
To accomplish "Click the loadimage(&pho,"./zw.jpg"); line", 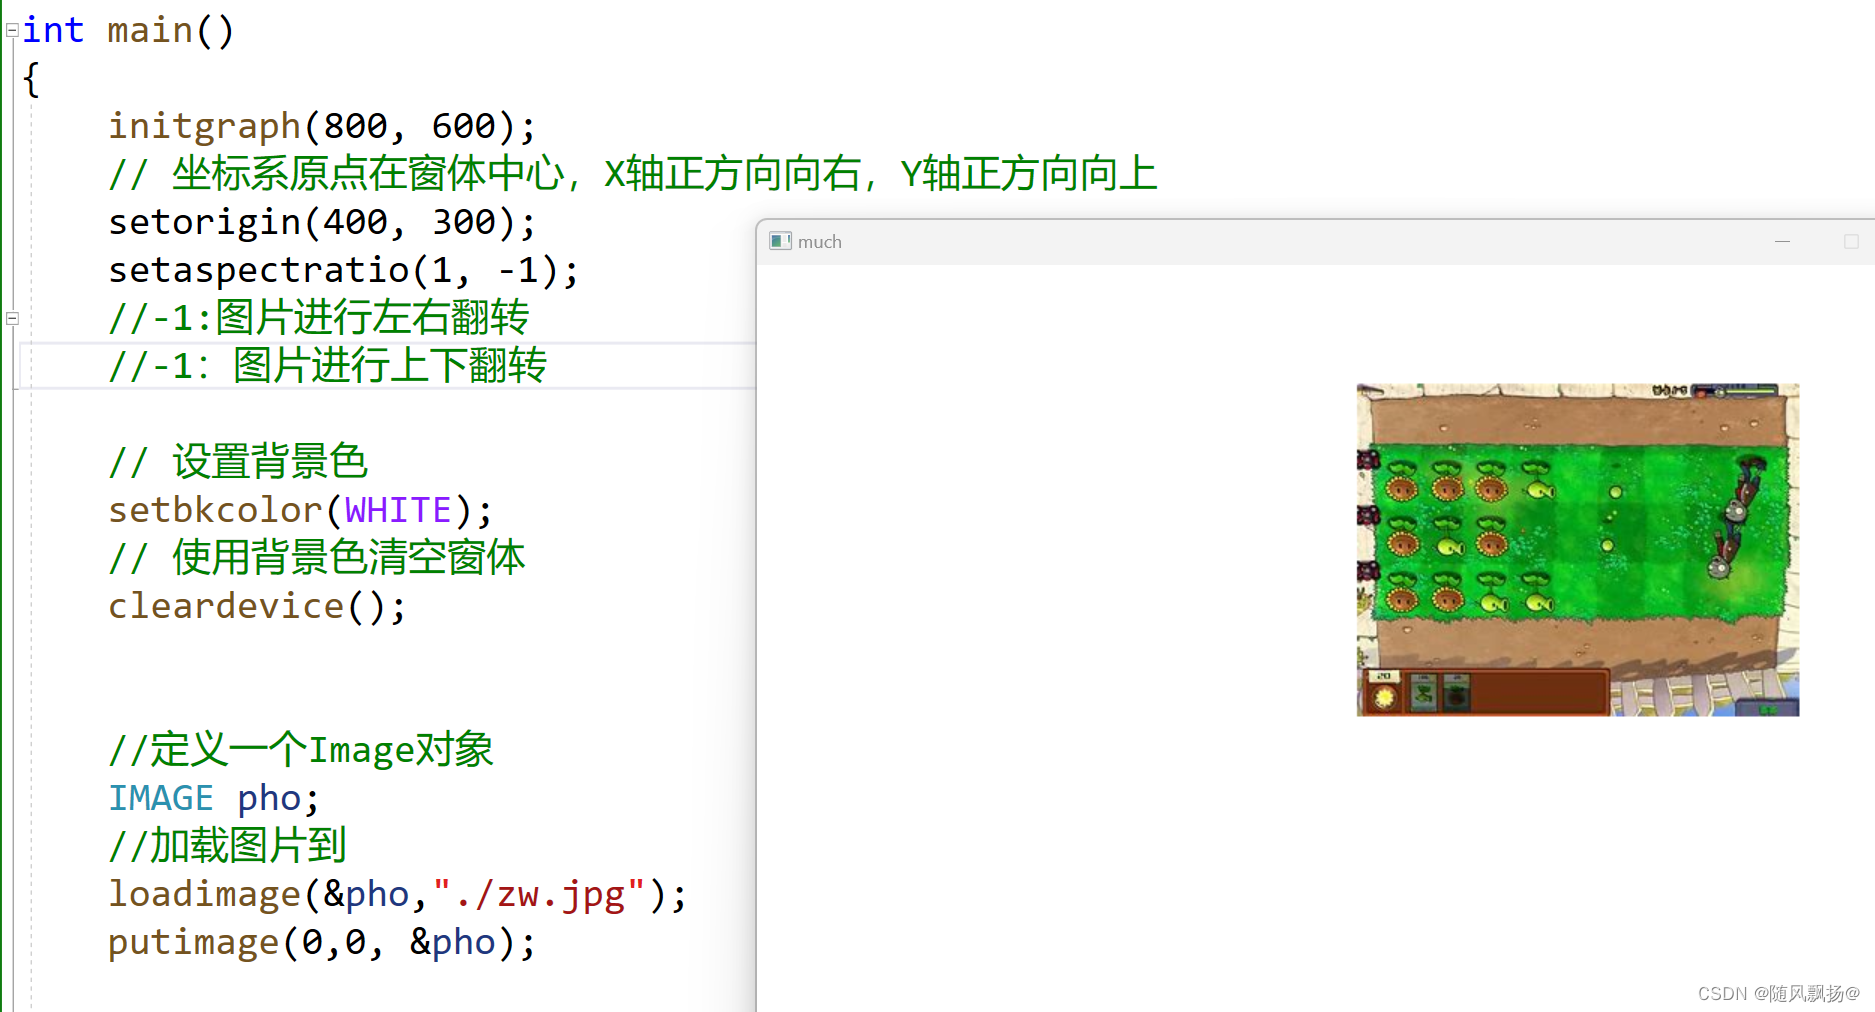I will pos(397,894).
